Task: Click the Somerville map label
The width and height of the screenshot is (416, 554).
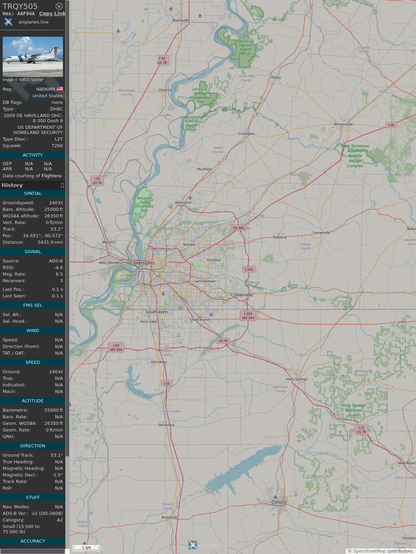Action: click(x=321, y=232)
